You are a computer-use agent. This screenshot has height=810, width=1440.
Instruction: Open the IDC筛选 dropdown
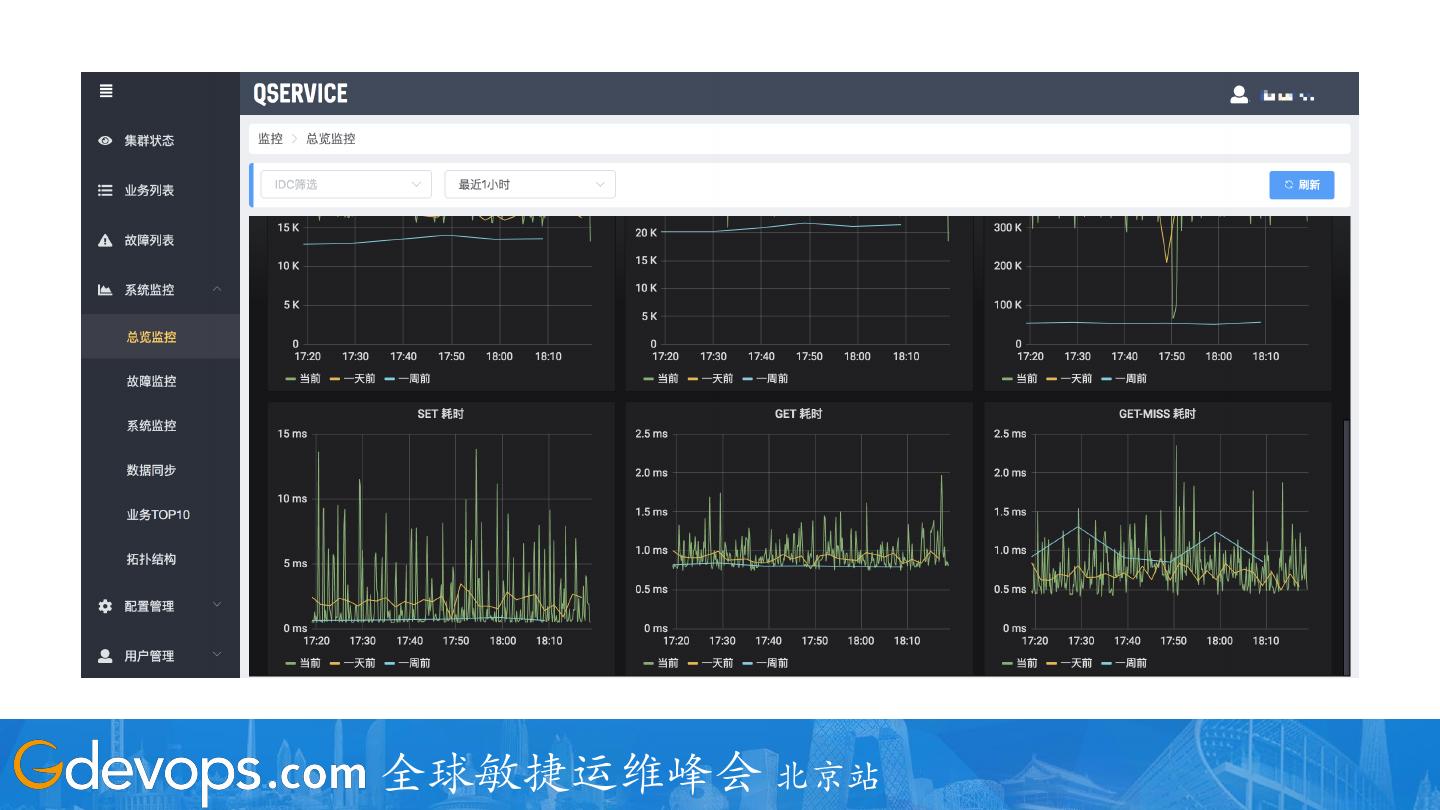345,184
